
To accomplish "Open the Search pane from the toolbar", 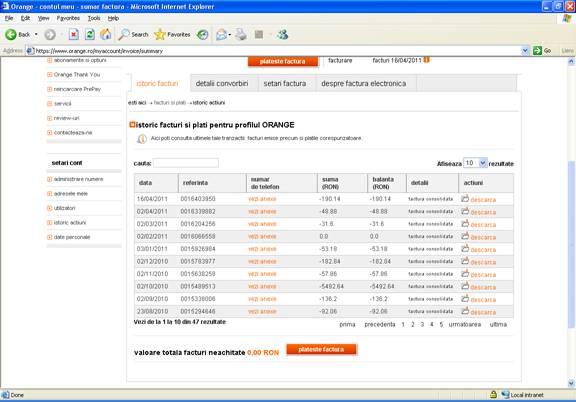I will tap(133, 35).
